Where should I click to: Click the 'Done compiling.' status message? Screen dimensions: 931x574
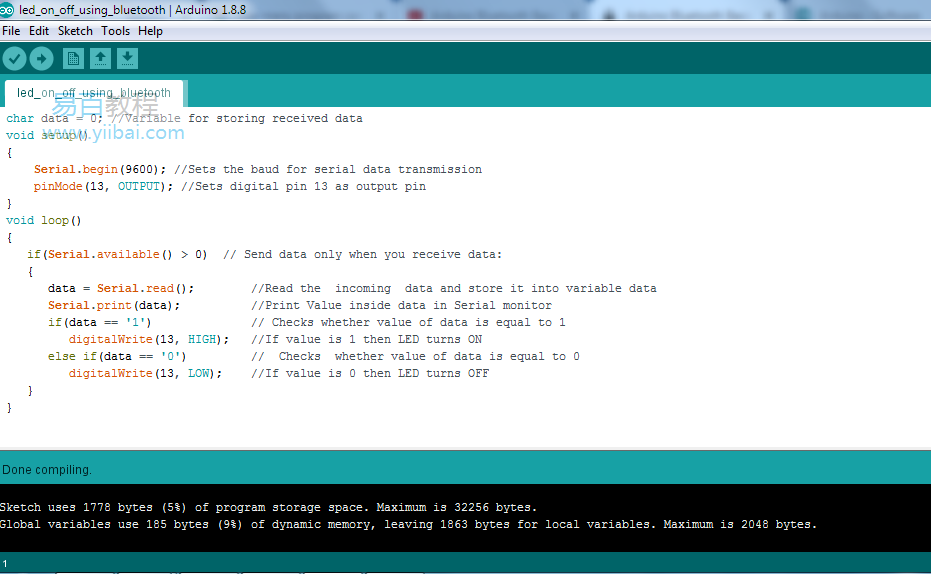coord(47,470)
